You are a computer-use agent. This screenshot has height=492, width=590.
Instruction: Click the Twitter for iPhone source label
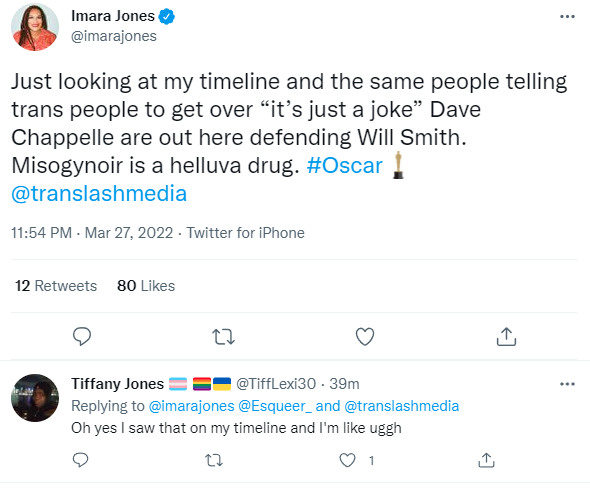[245, 233]
